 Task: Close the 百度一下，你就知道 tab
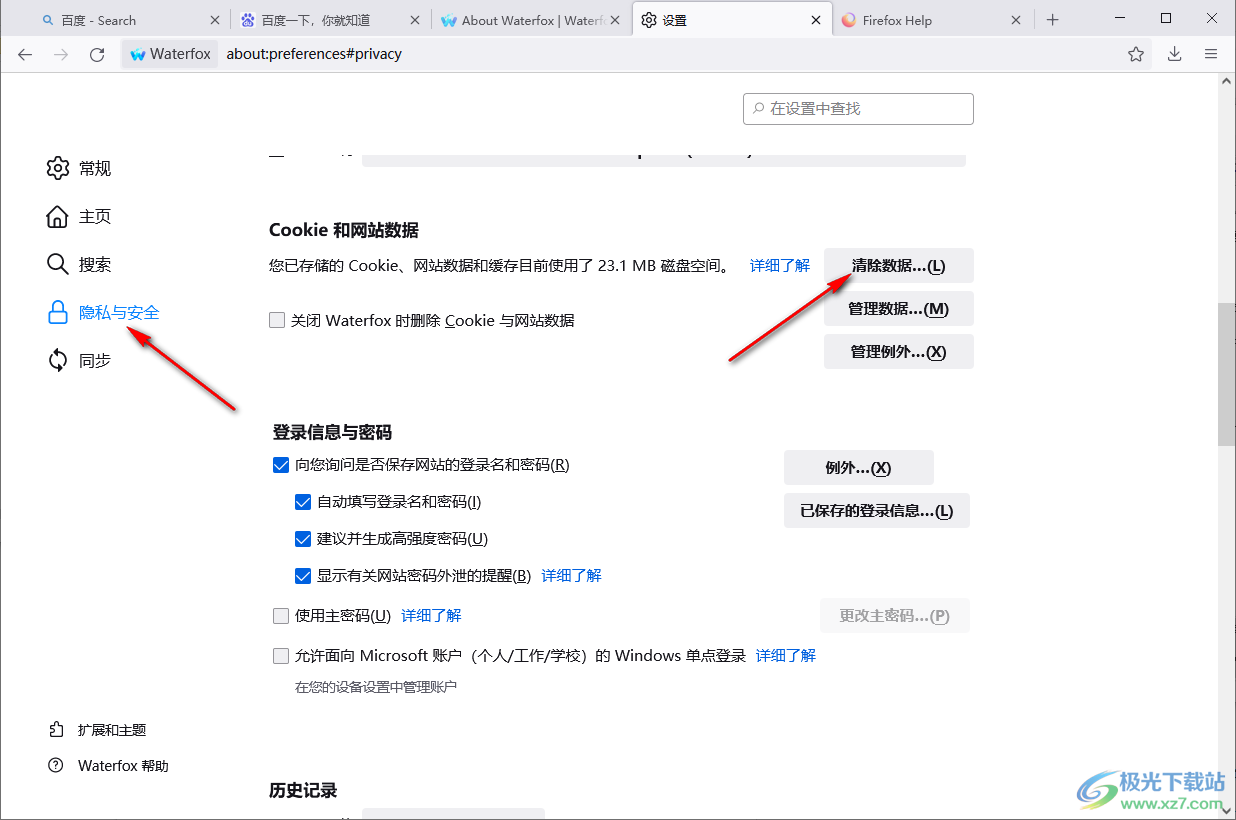(x=414, y=20)
